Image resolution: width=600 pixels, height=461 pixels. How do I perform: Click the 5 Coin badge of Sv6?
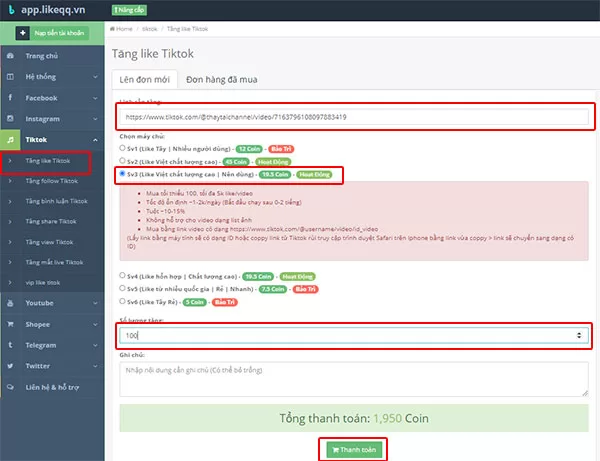click(195, 302)
